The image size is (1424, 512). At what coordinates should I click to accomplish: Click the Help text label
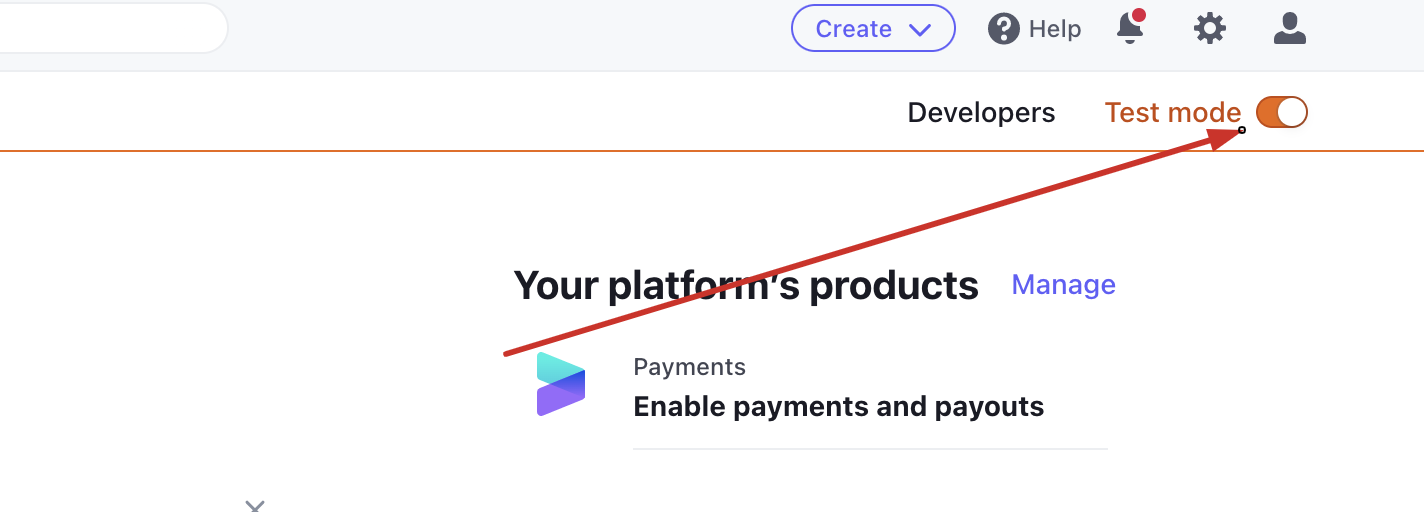click(x=1055, y=29)
